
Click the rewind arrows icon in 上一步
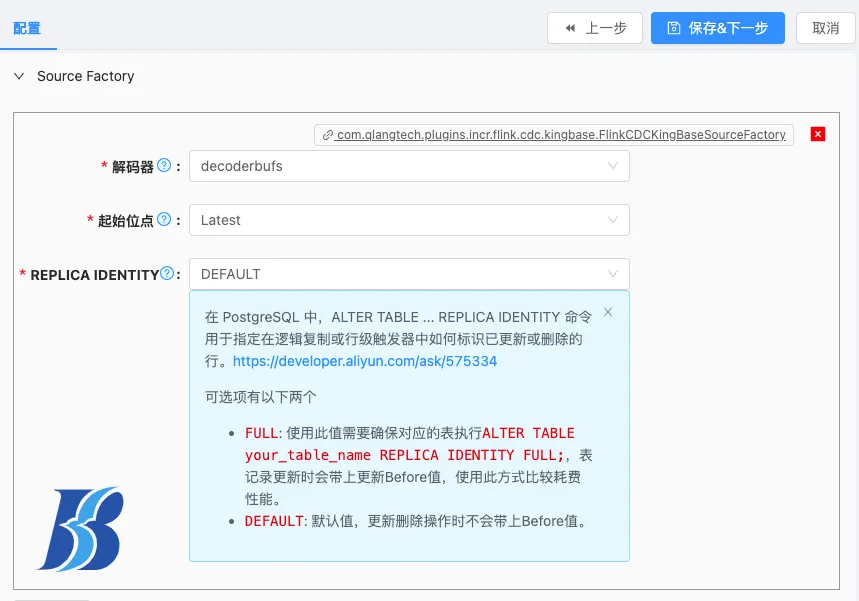pyautogui.click(x=570, y=28)
